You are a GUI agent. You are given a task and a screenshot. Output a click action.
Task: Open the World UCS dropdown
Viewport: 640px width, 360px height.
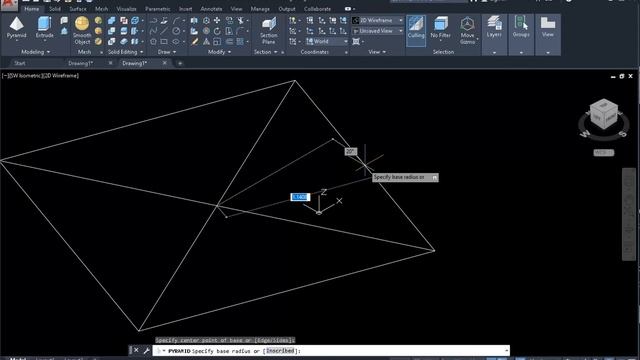pos(327,41)
